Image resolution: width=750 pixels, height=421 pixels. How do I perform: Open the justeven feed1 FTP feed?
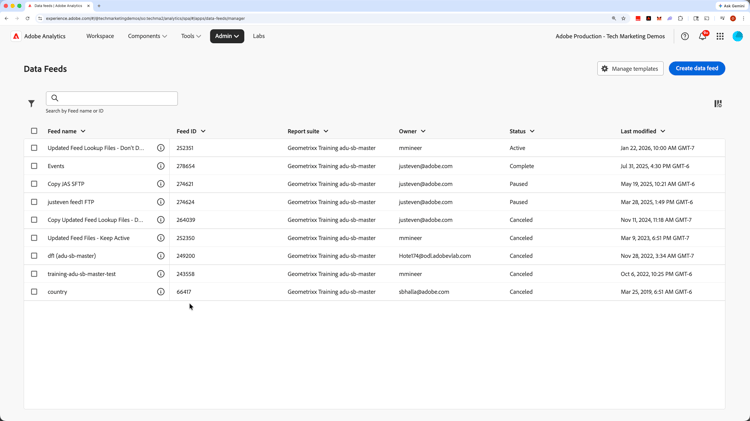coord(71,202)
